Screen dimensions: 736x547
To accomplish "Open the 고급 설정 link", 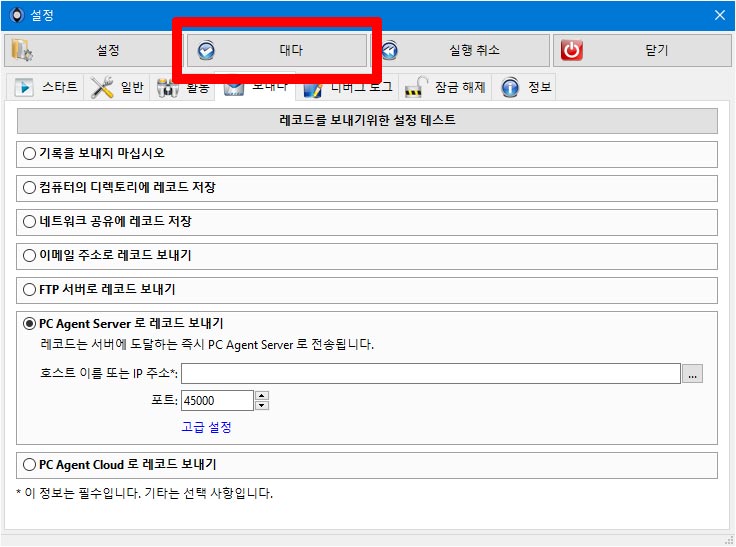I will pyautogui.click(x=207, y=427).
